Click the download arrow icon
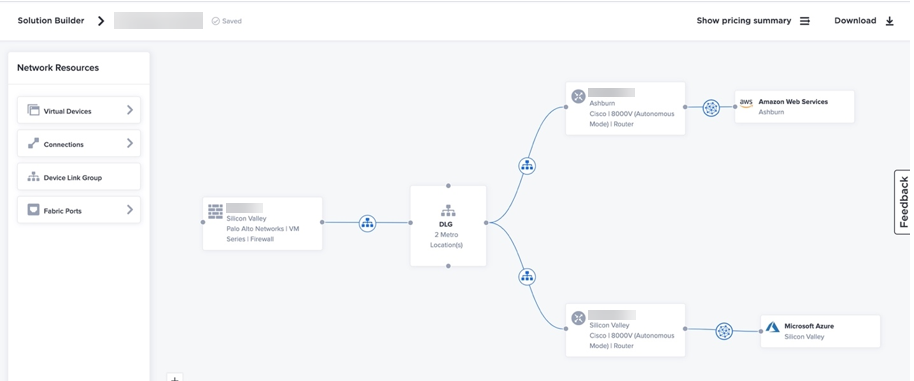 [890, 21]
